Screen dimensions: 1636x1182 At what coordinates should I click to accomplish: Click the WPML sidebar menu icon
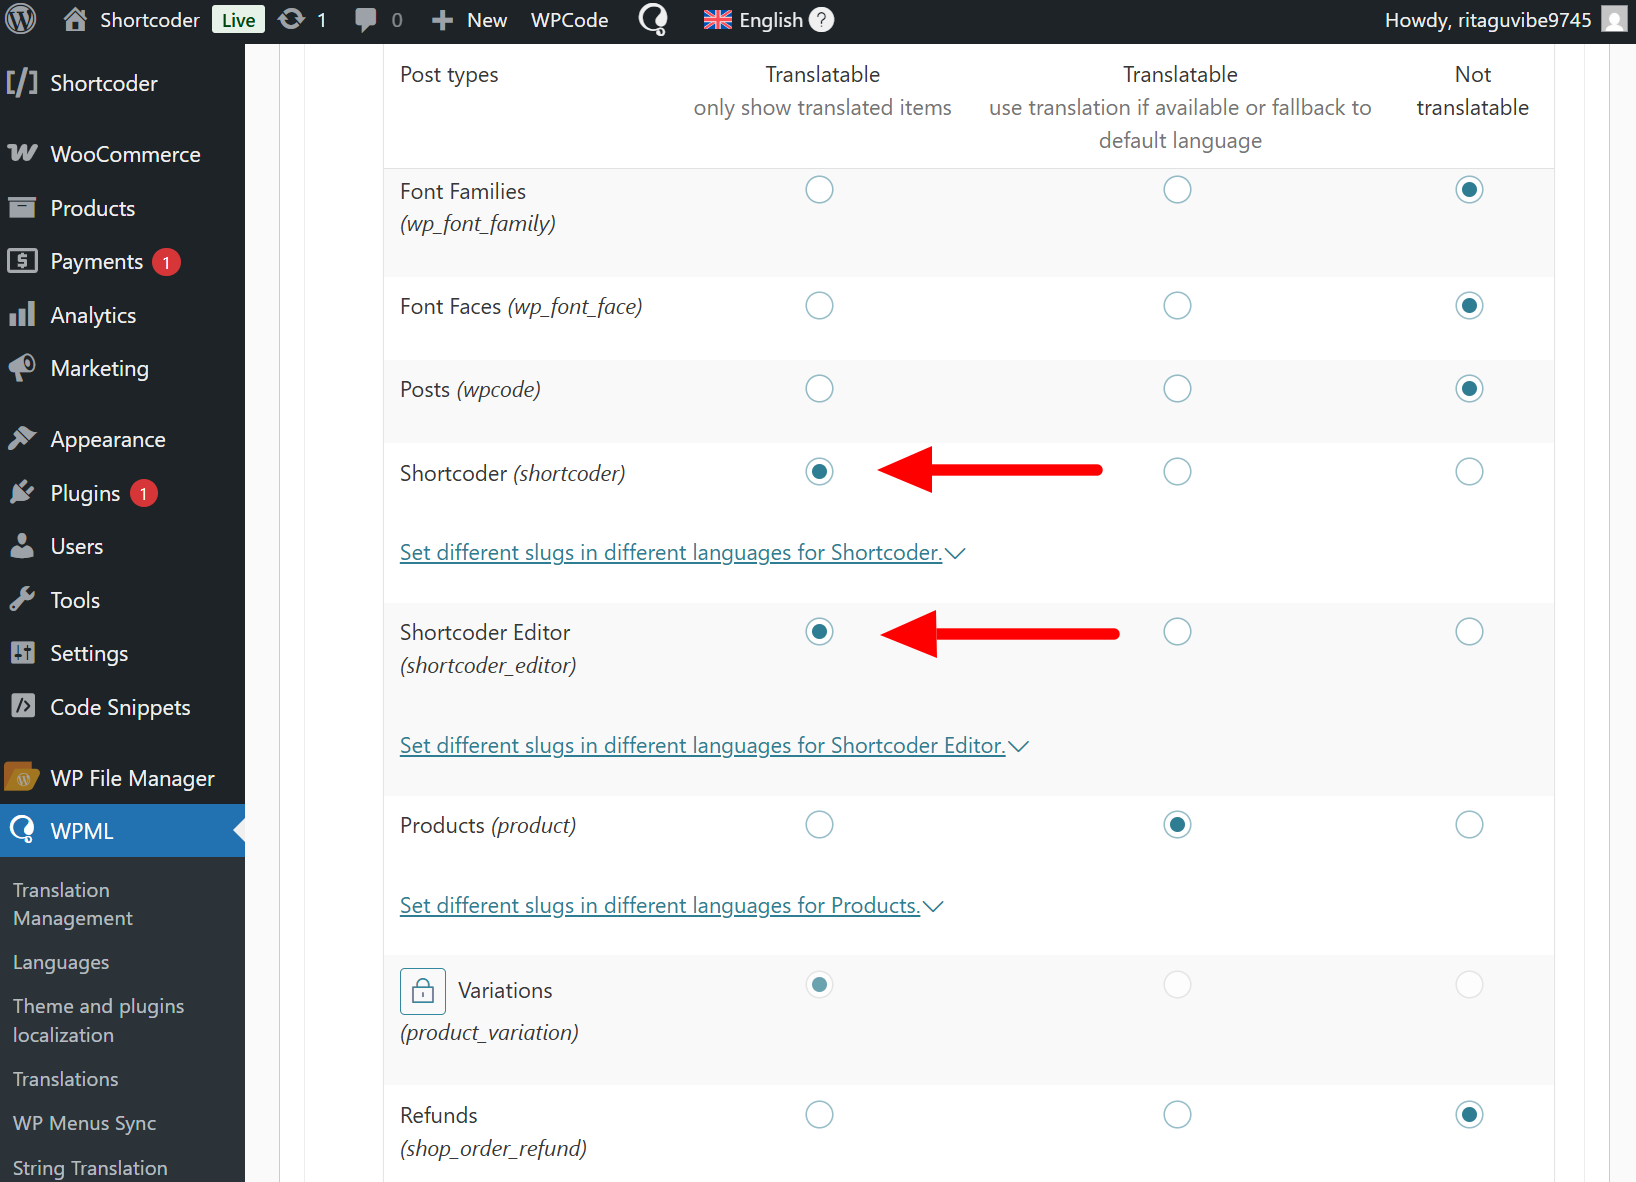(x=22, y=830)
